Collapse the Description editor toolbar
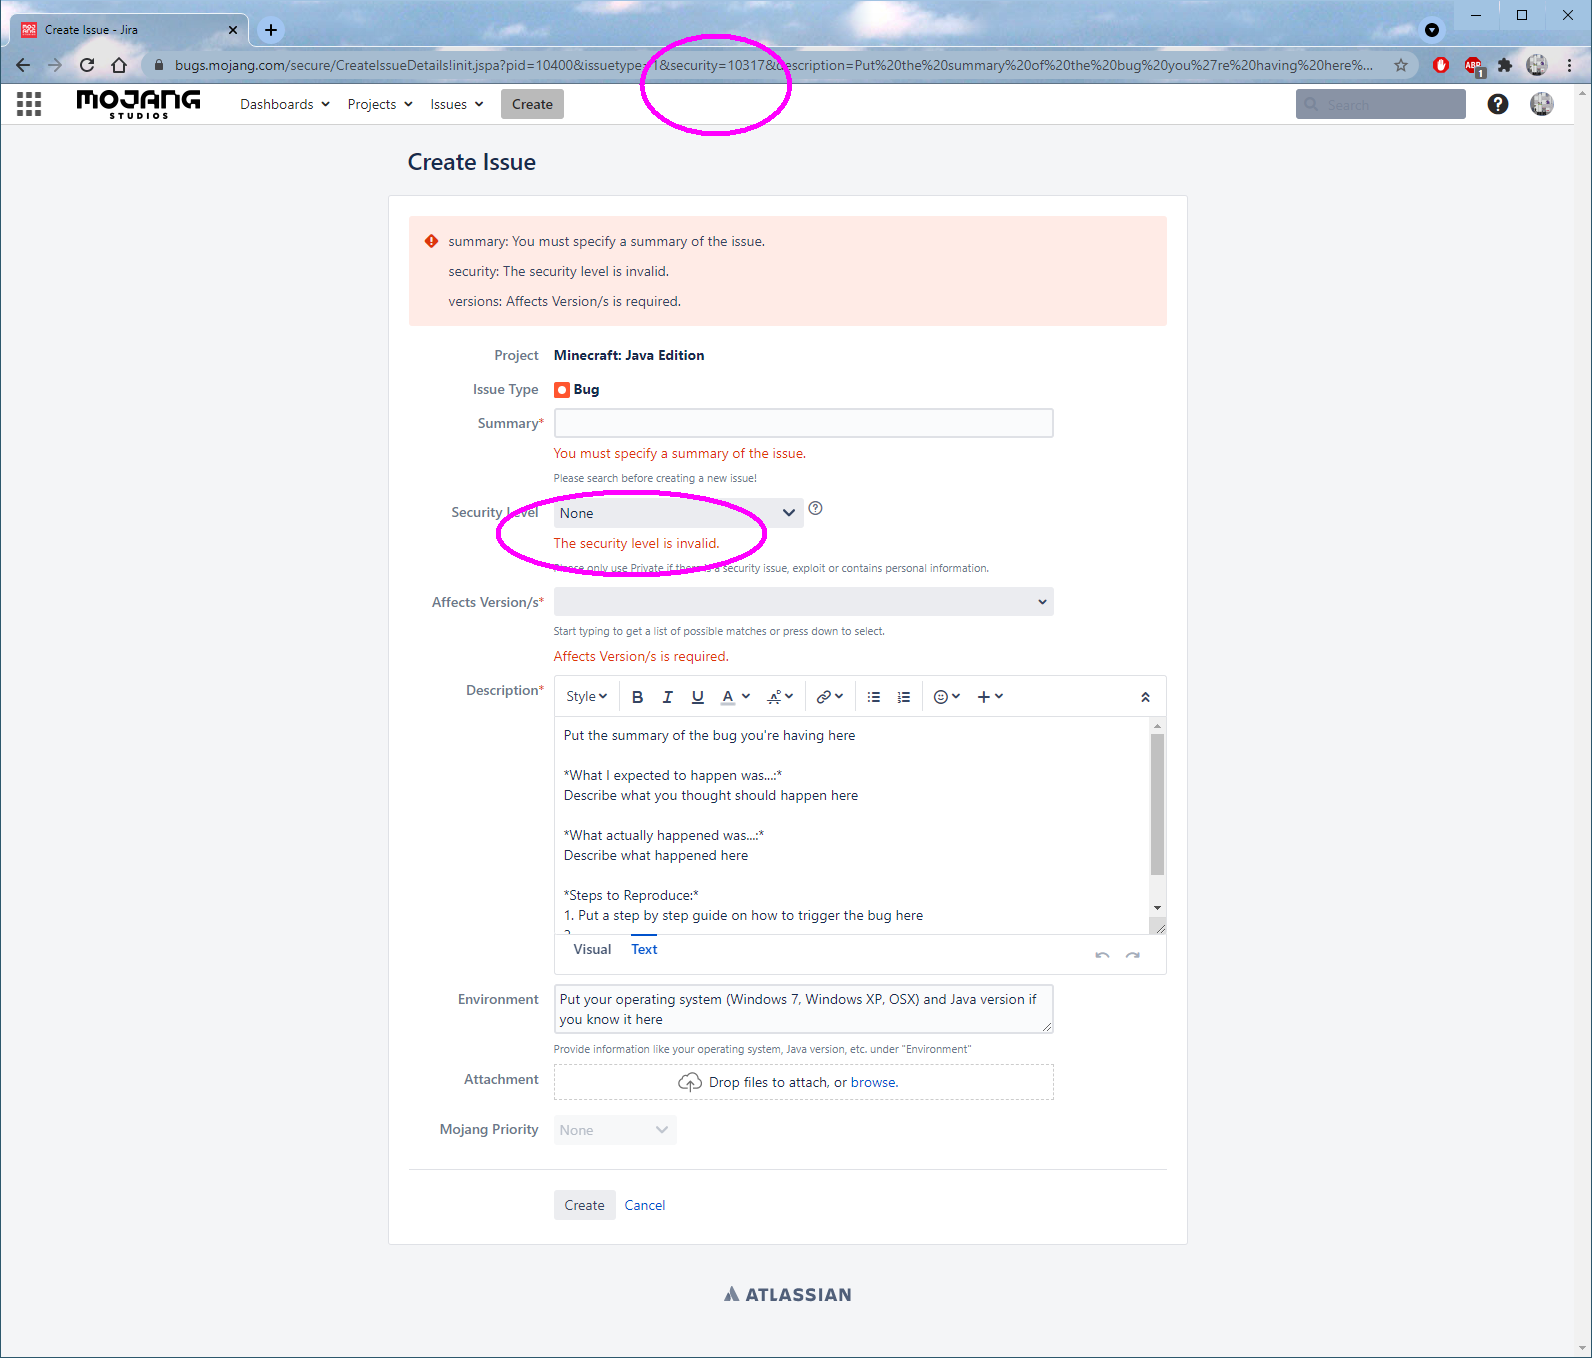The width and height of the screenshot is (1592, 1358). (1145, 697)
